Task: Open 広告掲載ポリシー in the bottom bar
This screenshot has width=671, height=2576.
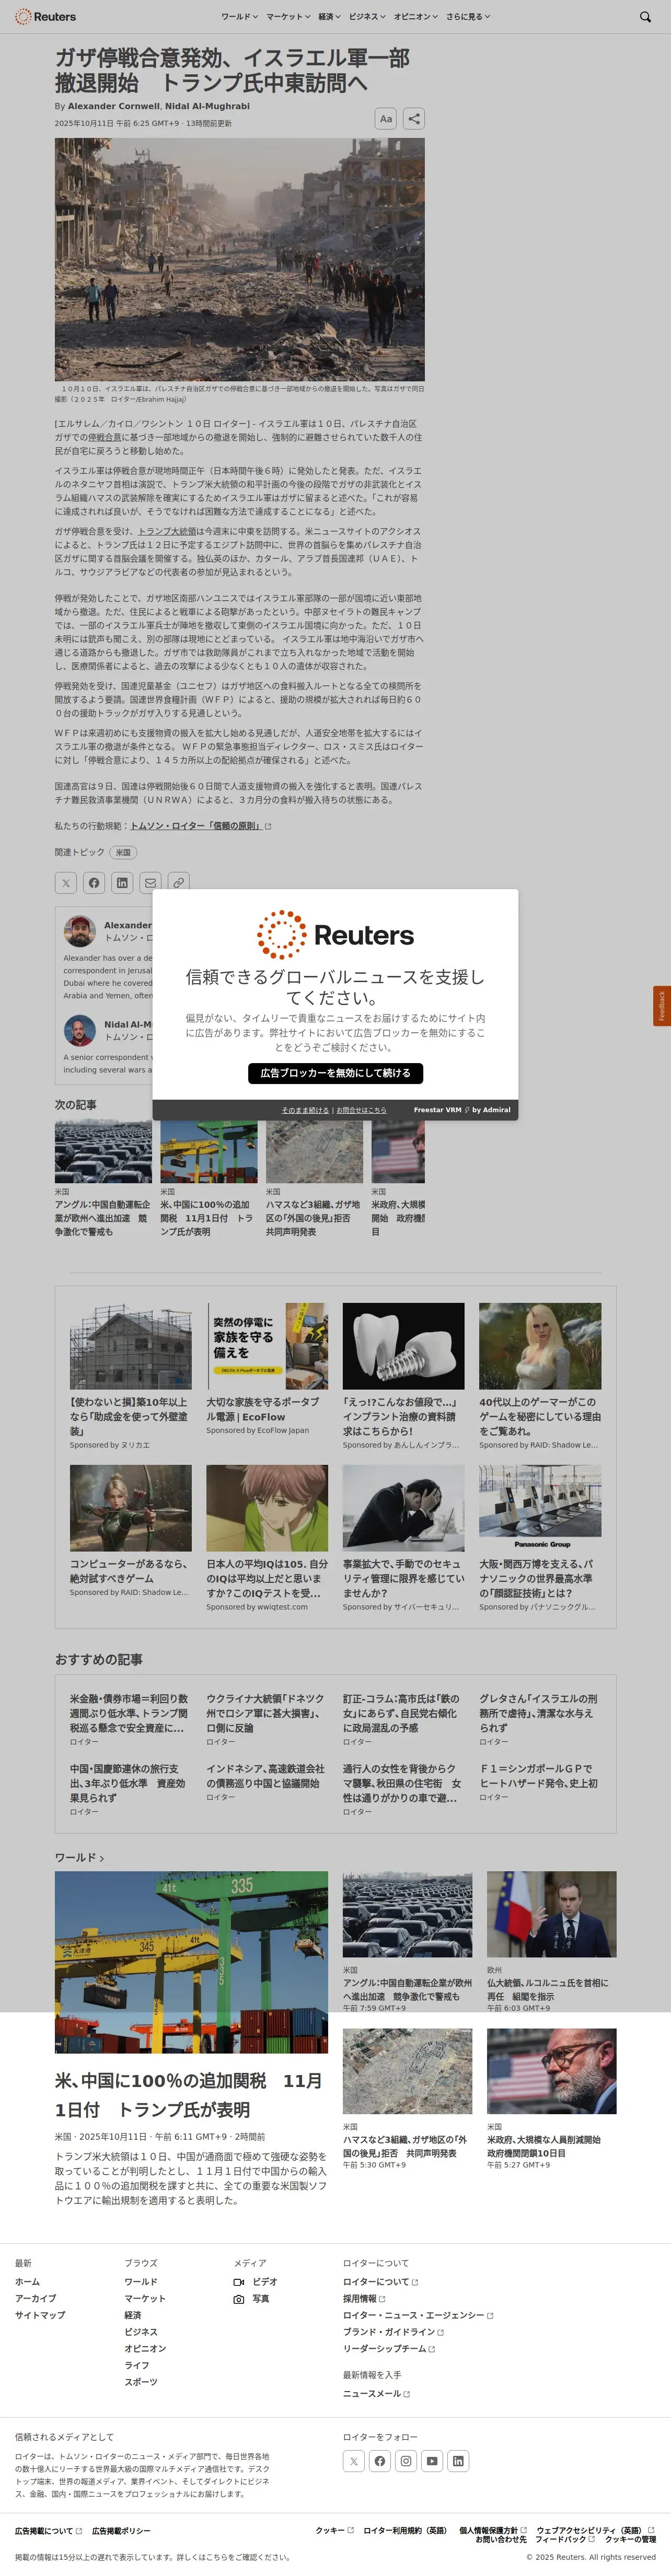Action: click(x=121, y=2530)
